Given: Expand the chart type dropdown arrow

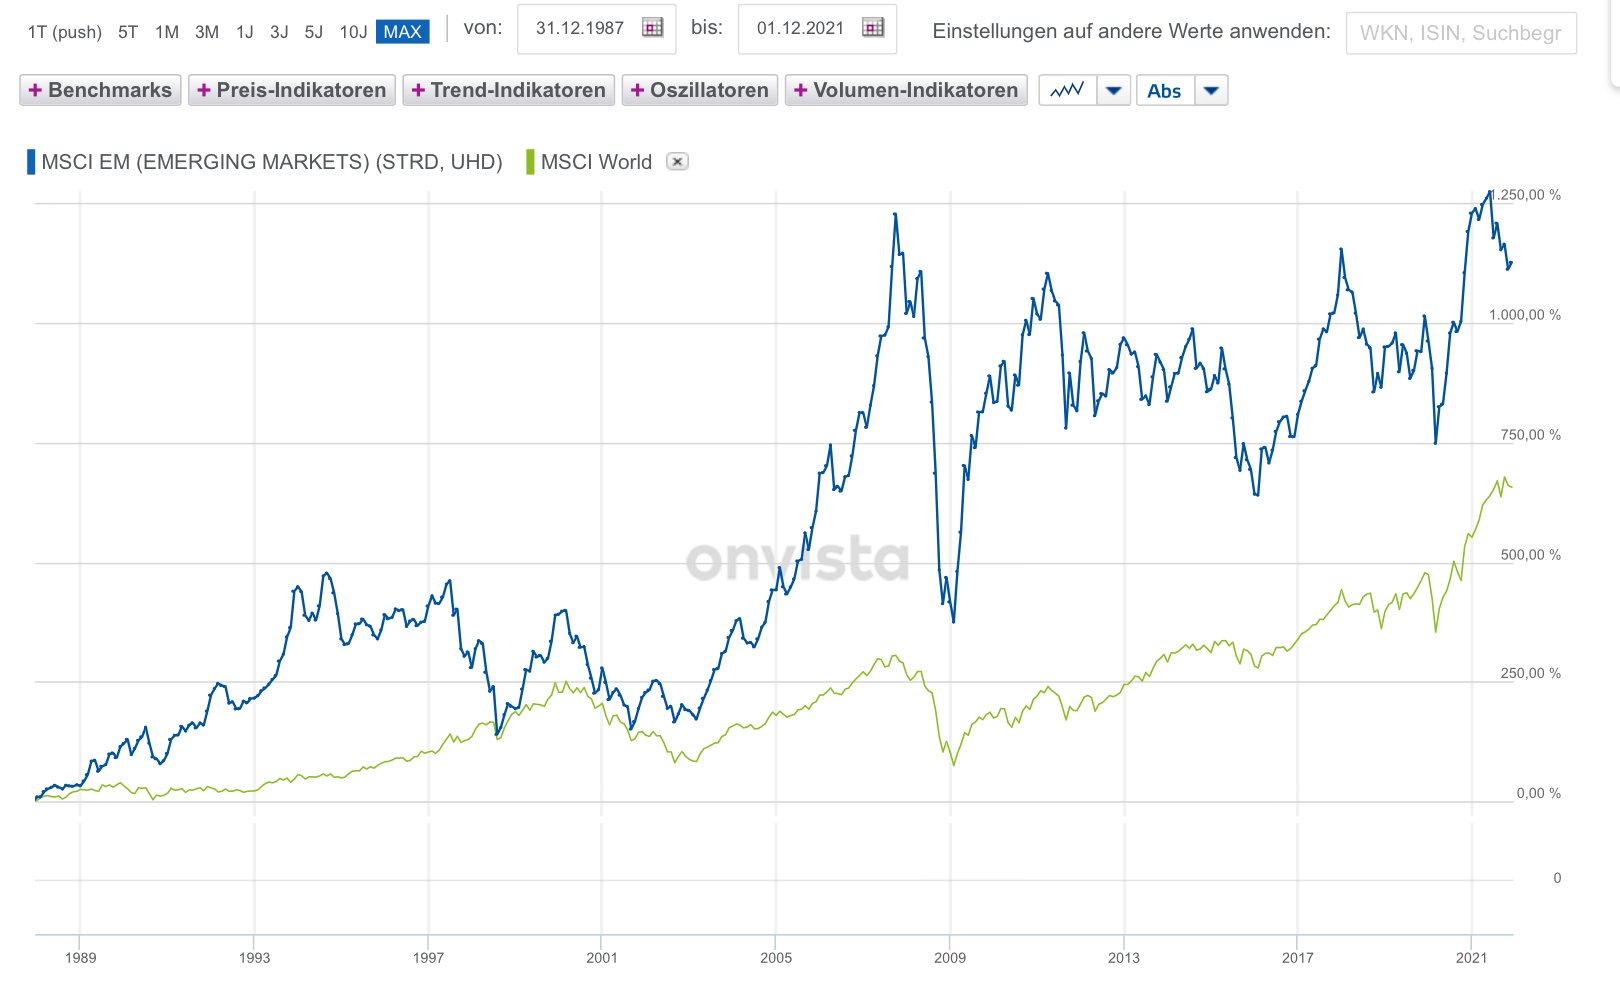Looking at the screenshot, I should point(1114,91).
